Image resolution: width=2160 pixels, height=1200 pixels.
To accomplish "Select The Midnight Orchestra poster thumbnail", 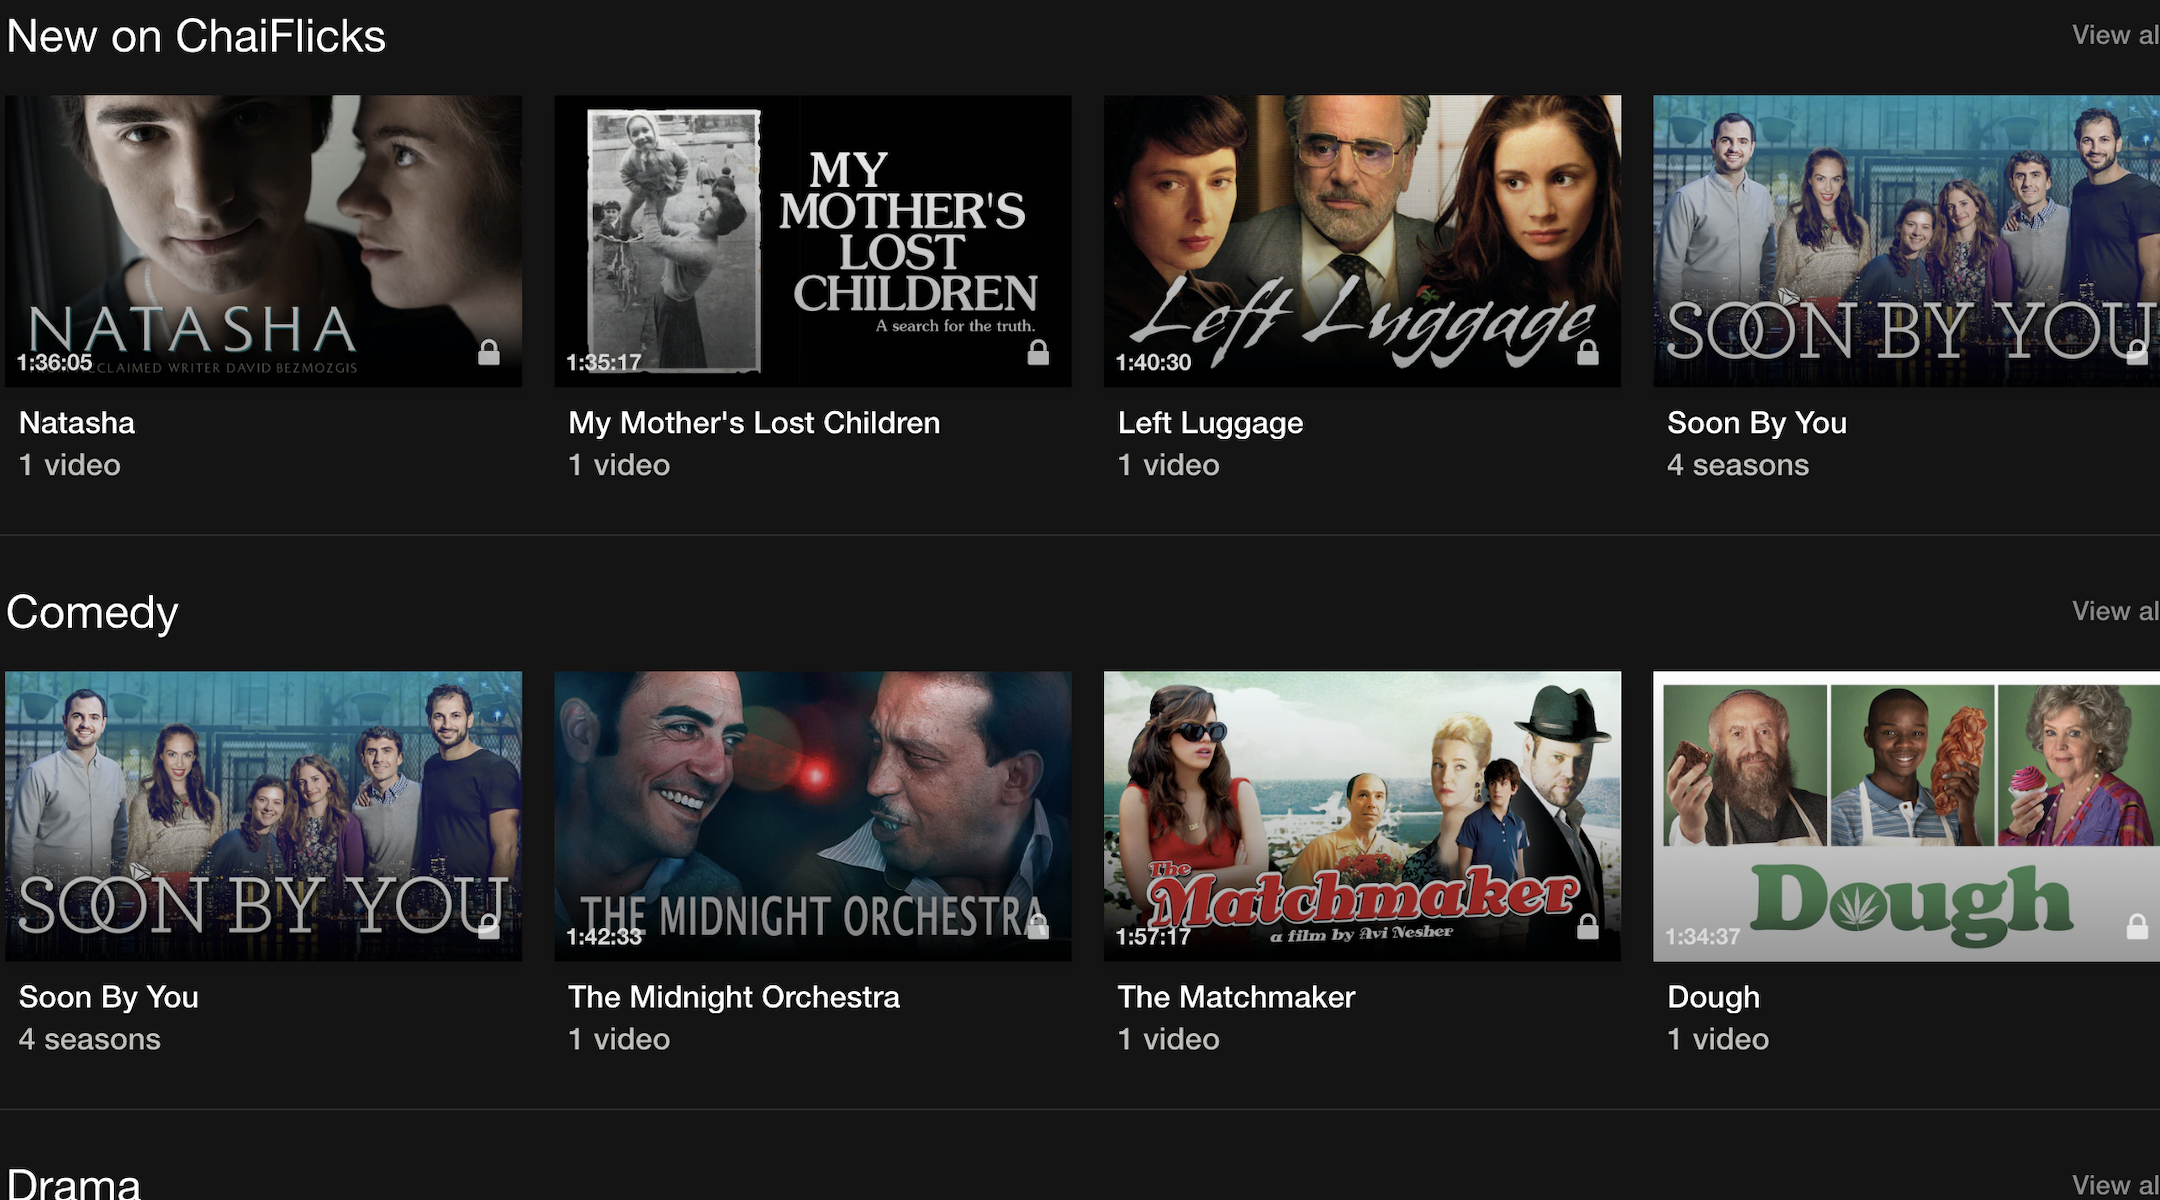I will 813,816.
